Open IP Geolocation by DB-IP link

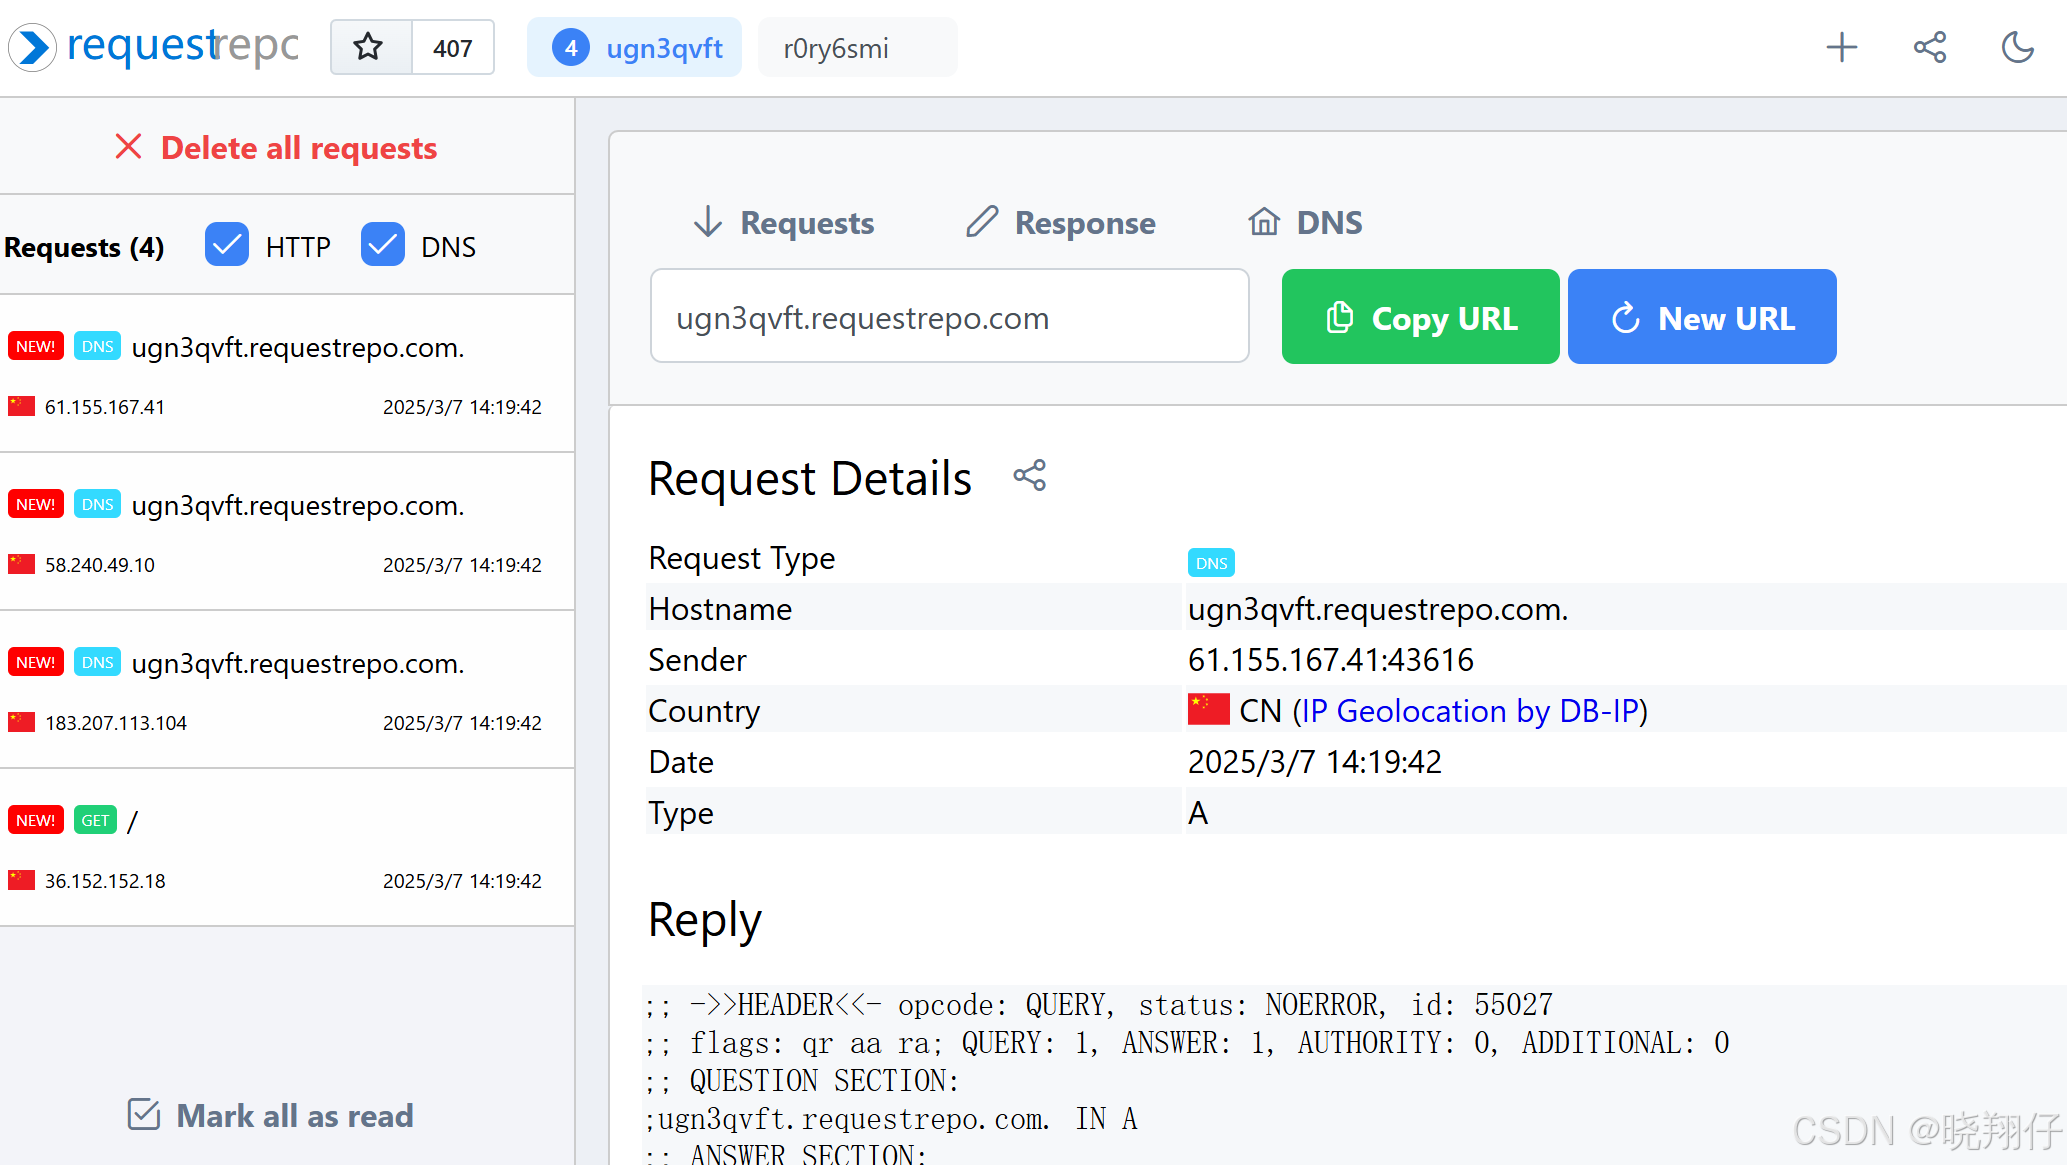coord(1470,711)
